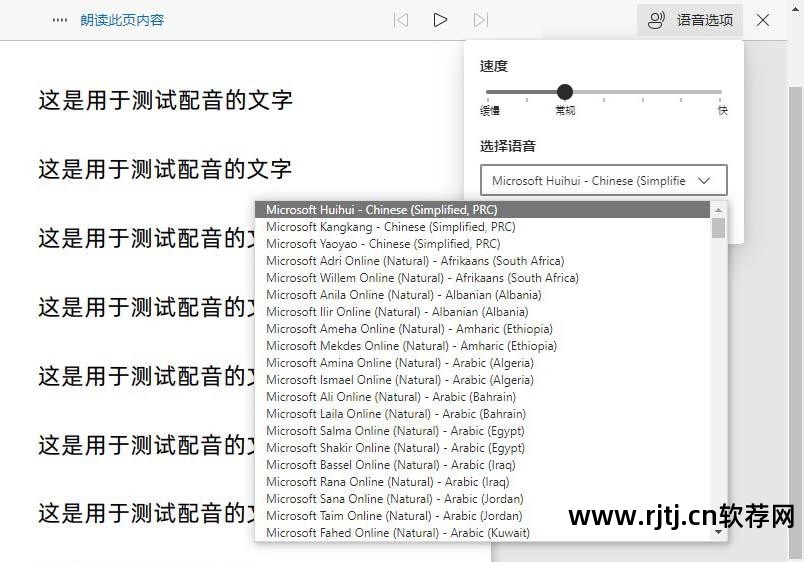Play the read aloud audio
Screen dimensions: 804x562
(x=440, y=20)
